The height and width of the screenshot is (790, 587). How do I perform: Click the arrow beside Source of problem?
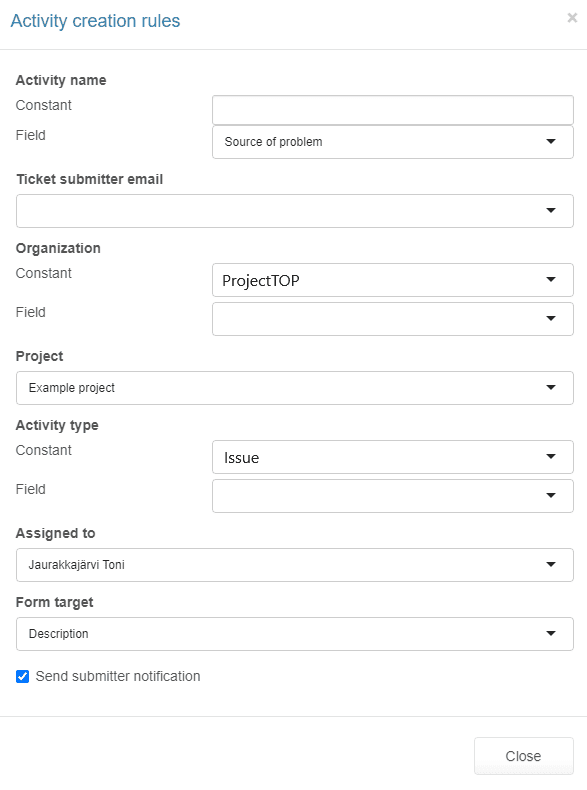pyautogui.click(x=551, y=142)
